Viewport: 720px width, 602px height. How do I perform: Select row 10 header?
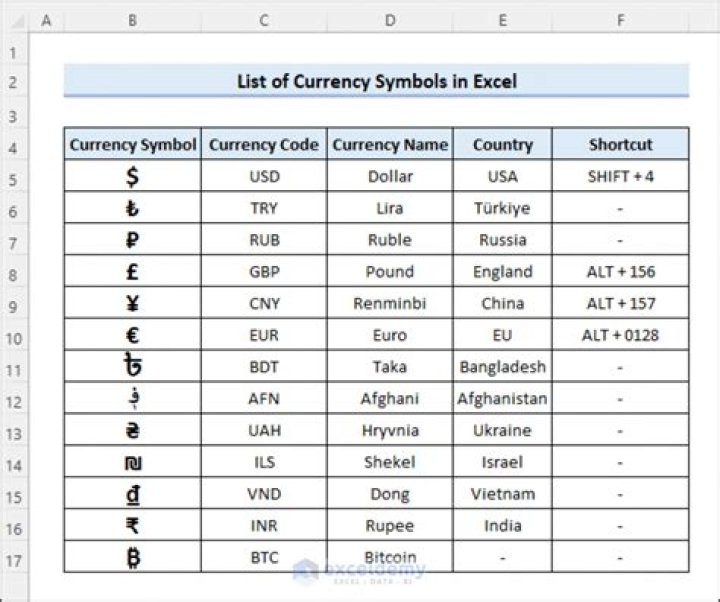(14, 336)
